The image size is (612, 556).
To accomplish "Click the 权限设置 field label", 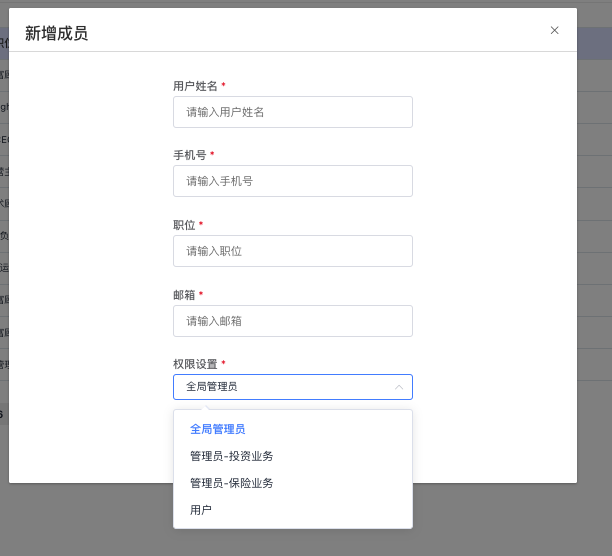I will coord(195,364).
